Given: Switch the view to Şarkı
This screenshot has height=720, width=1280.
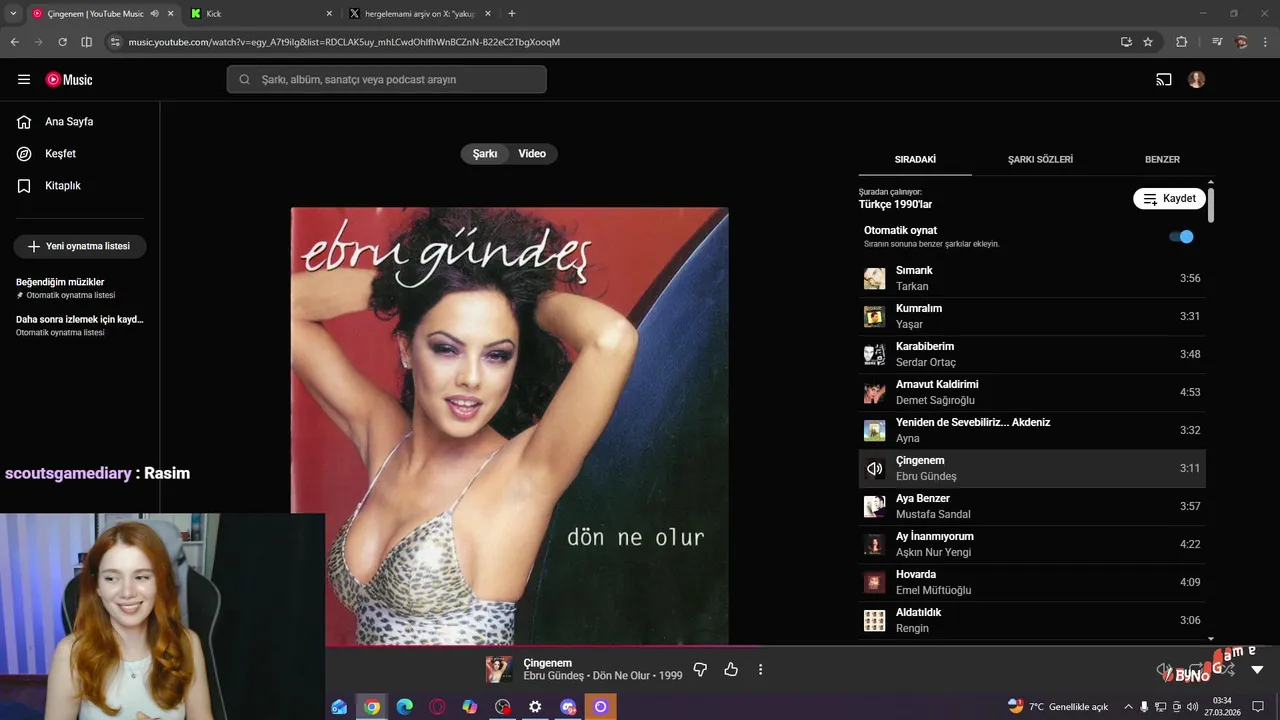Looking at the screenshot, I should click(x=485, y=154).
